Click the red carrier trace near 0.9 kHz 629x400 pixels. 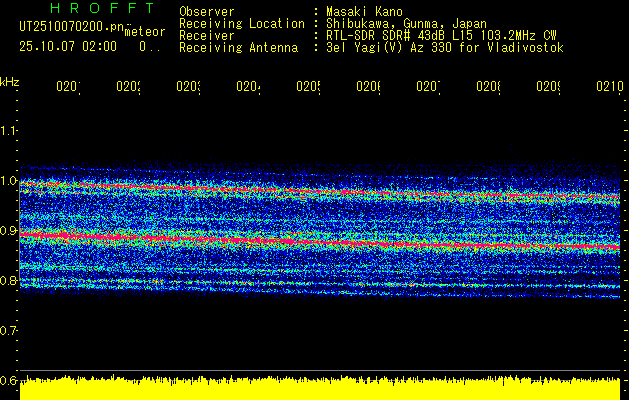tap(320, 242)
